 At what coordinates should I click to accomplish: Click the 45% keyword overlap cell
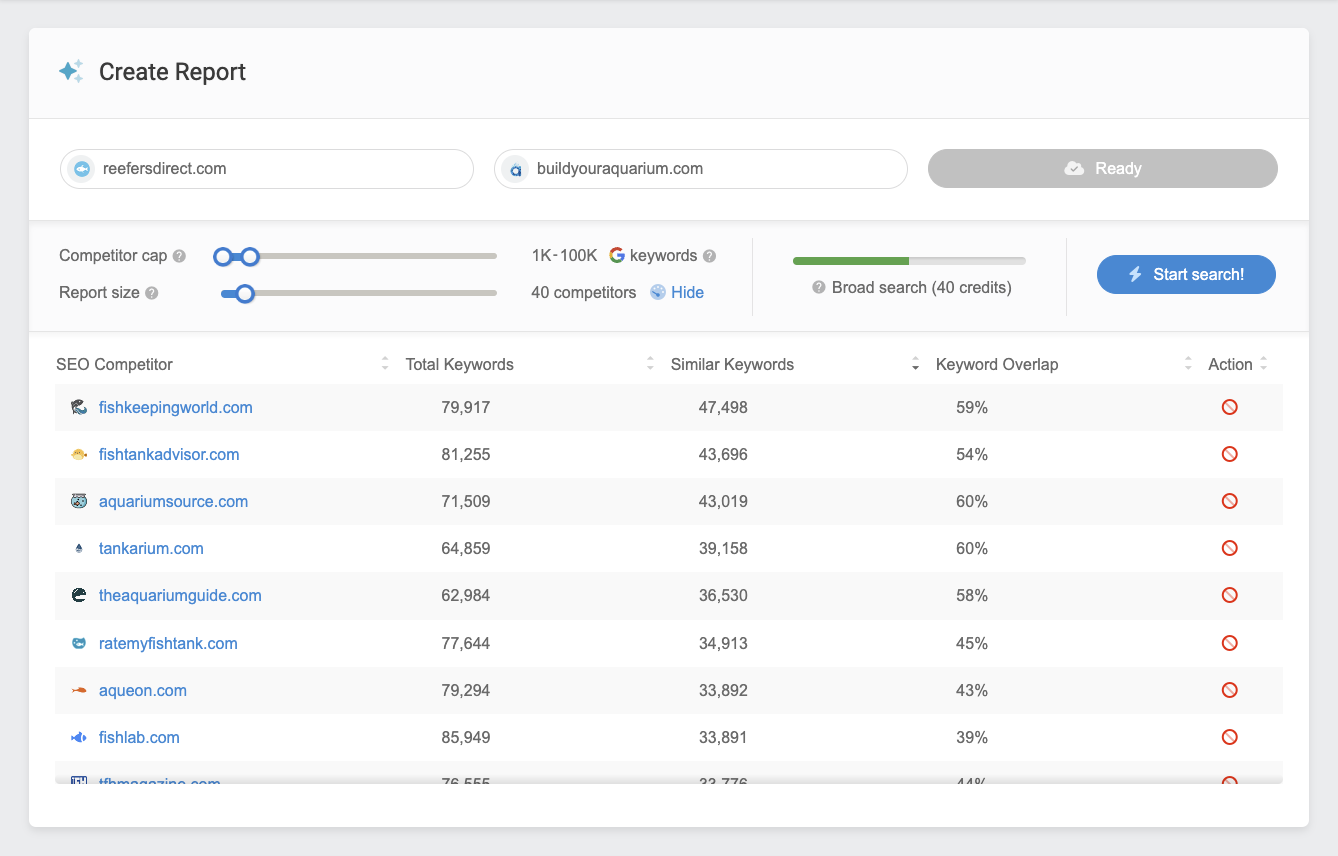972,643
